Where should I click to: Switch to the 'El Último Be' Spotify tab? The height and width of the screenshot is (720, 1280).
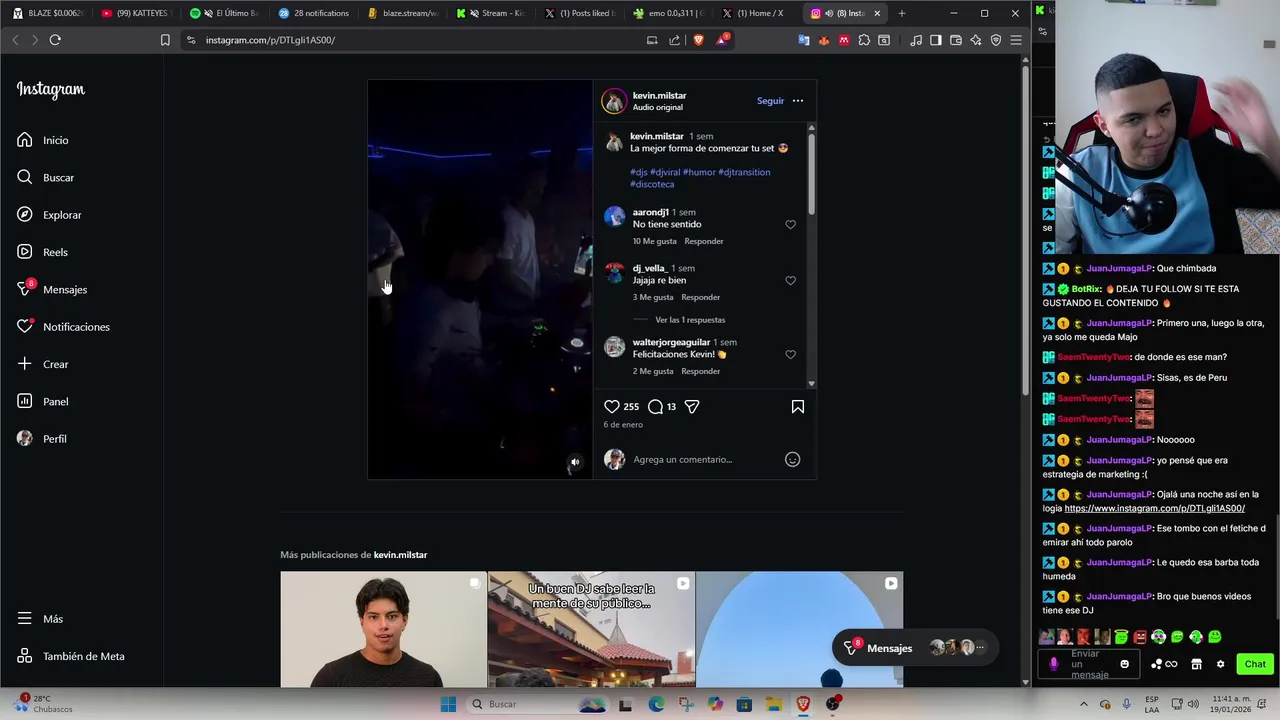click(x=225, y=13)
